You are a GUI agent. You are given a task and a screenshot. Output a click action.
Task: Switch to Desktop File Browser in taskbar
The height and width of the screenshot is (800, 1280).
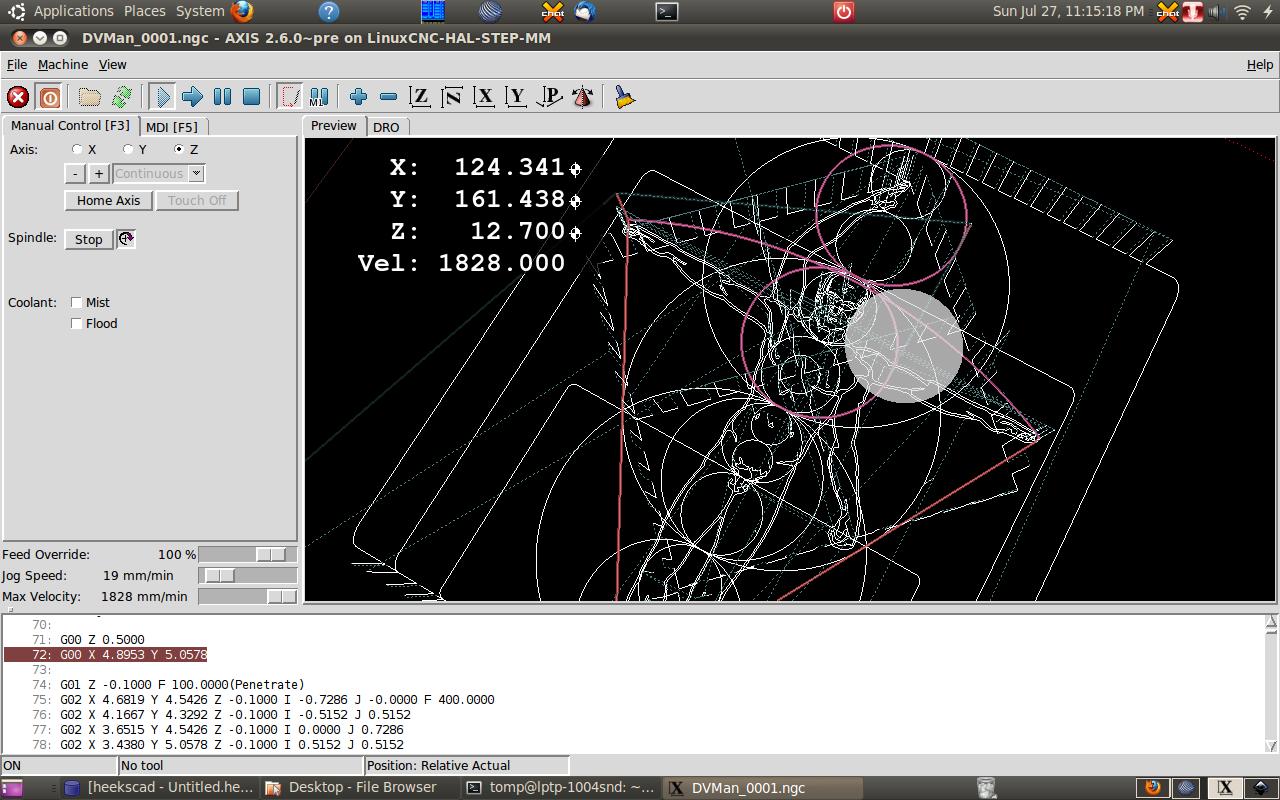point(360,787)
